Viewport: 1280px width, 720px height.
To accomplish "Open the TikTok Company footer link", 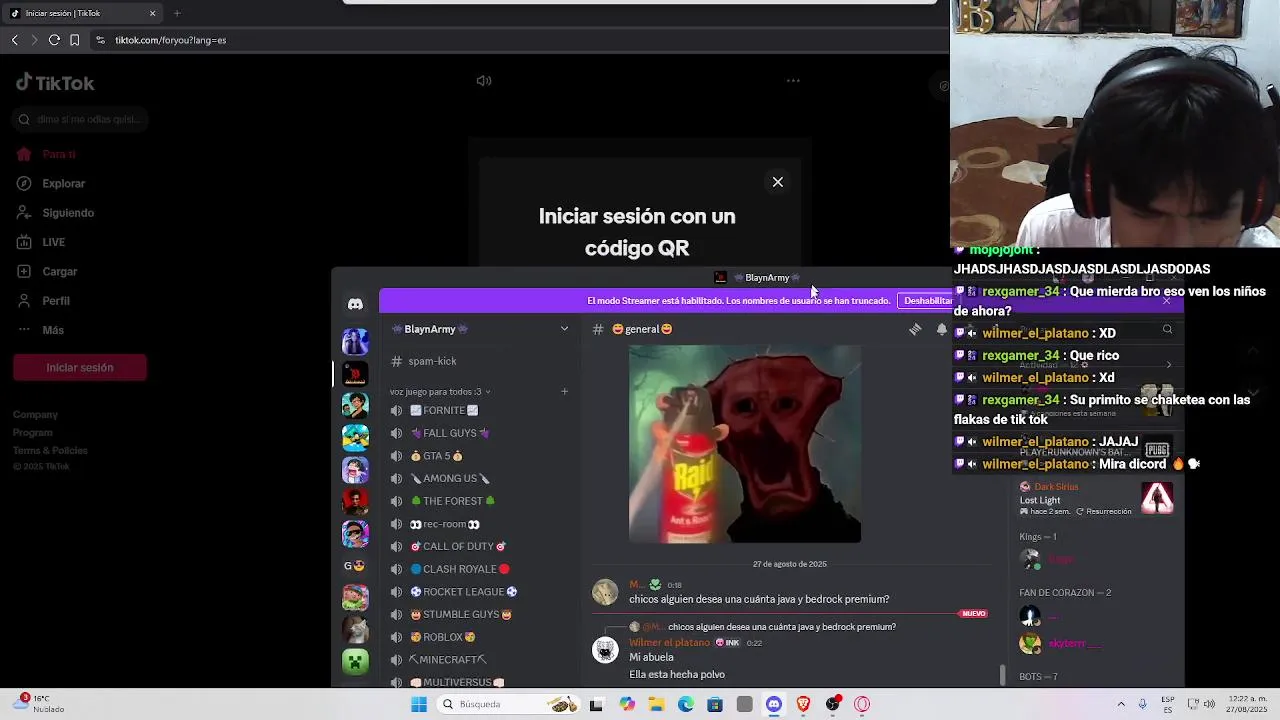I will click(x=35, y=414).
